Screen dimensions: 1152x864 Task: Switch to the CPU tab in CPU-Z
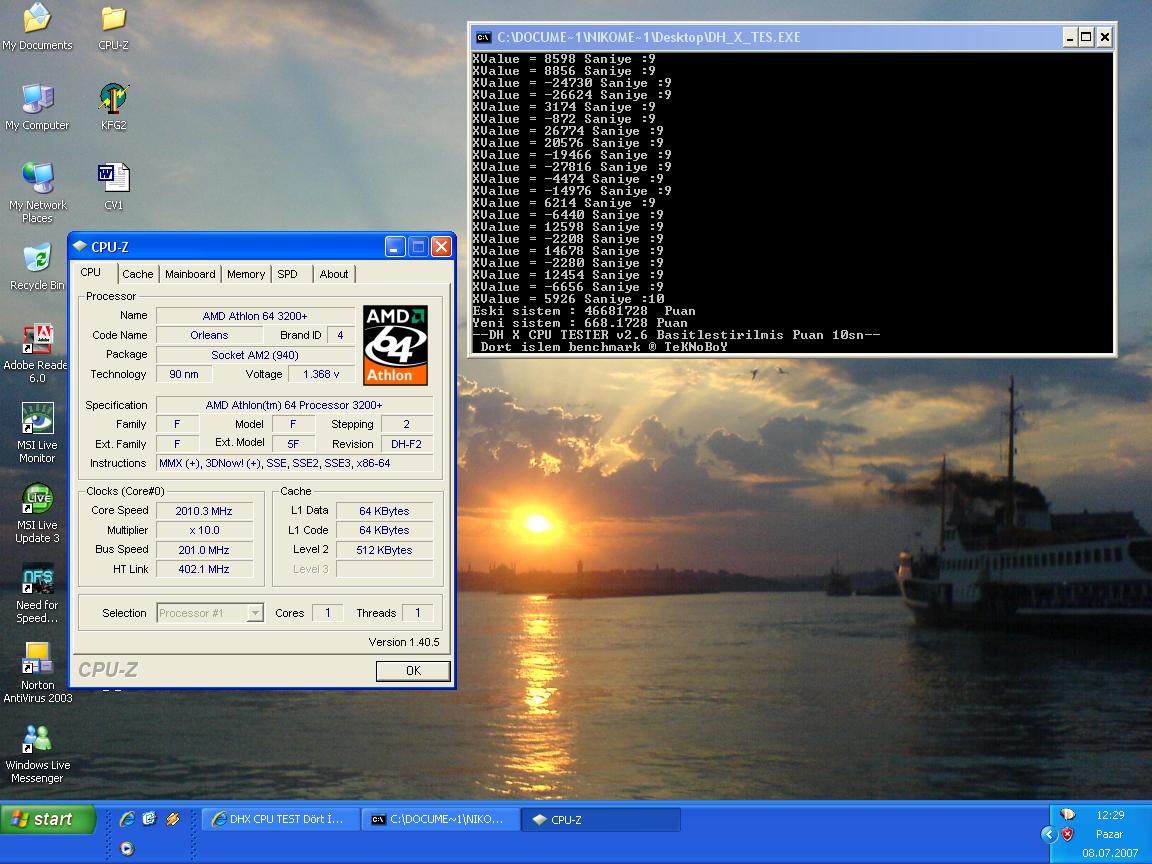pos(91,273)
